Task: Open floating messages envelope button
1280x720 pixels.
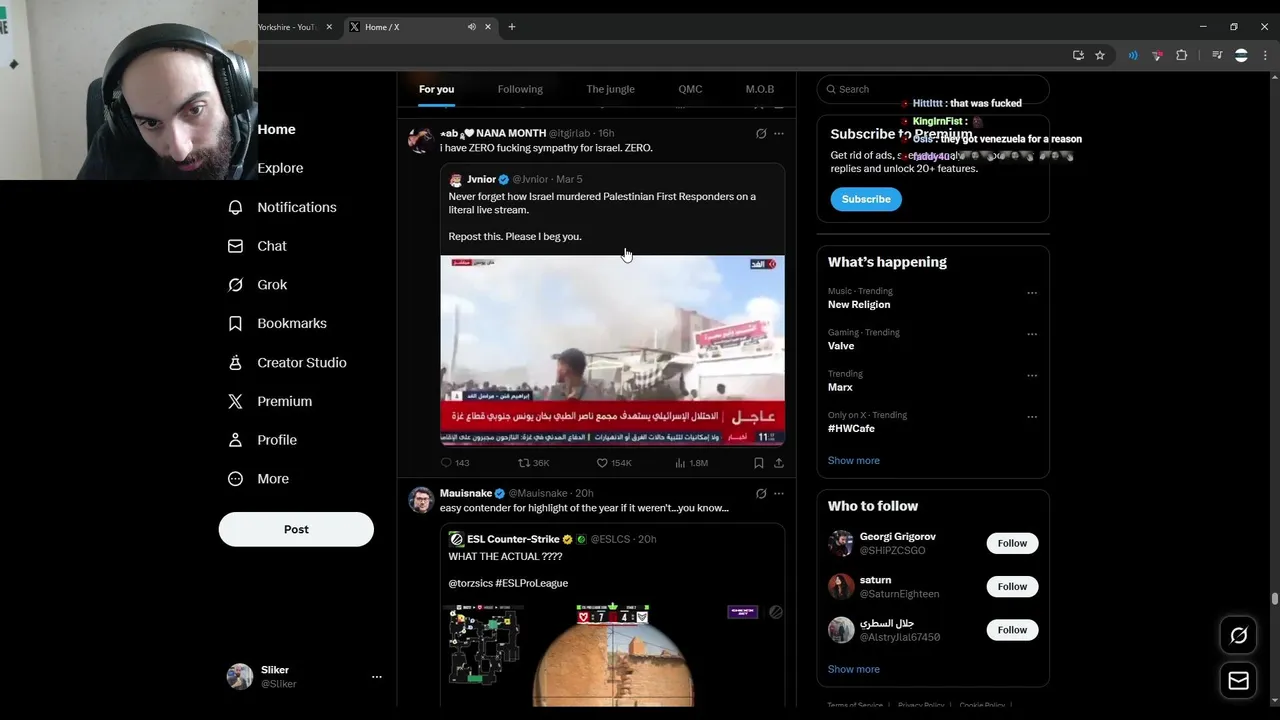Action: click(x=1238, y=681)
